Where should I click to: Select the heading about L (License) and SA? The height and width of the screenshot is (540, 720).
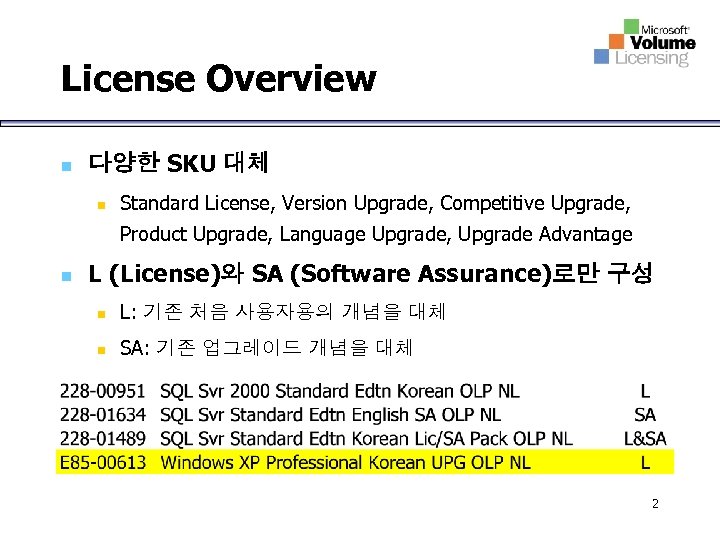tap(370, 274)
